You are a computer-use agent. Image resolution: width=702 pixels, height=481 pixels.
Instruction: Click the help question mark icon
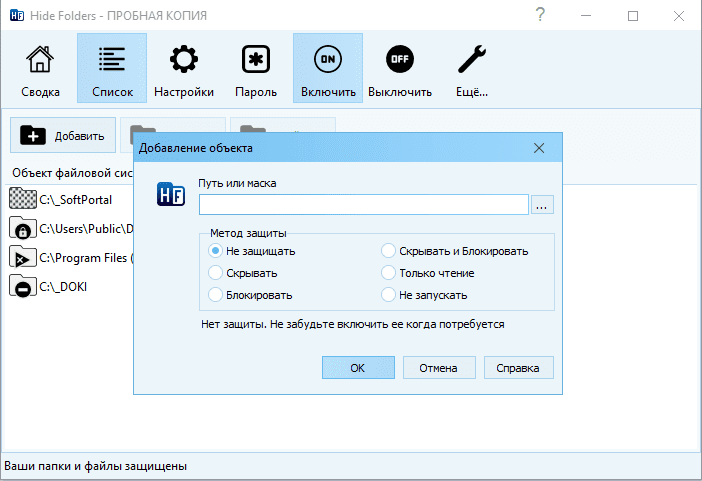(540, 15)
